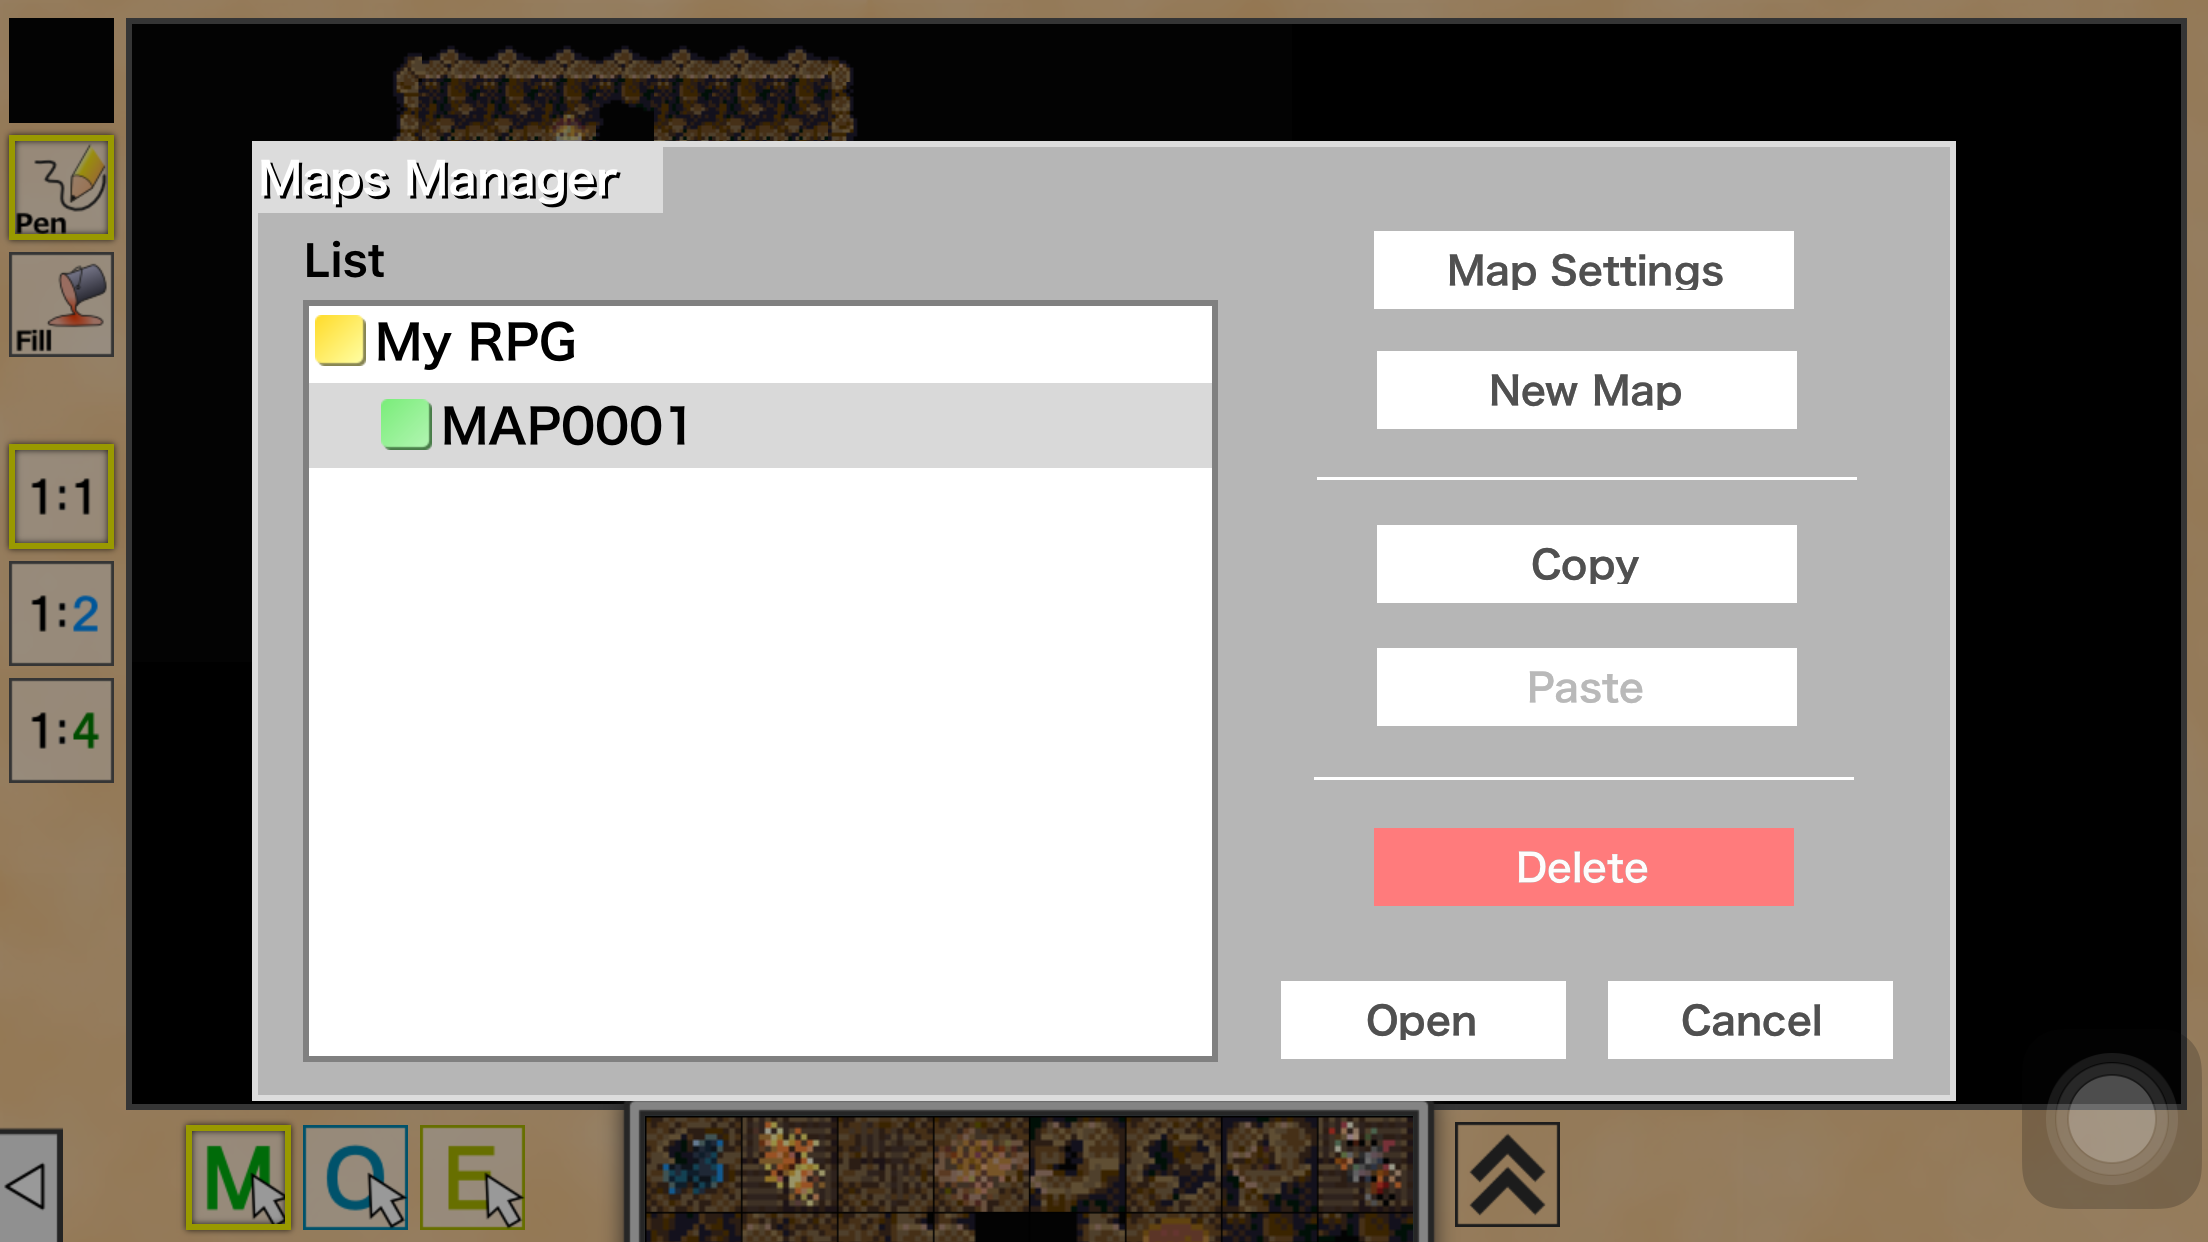Click the back triangle arrow
Viewport: 2208px width, 1242px height.
tap(28, 1186)
